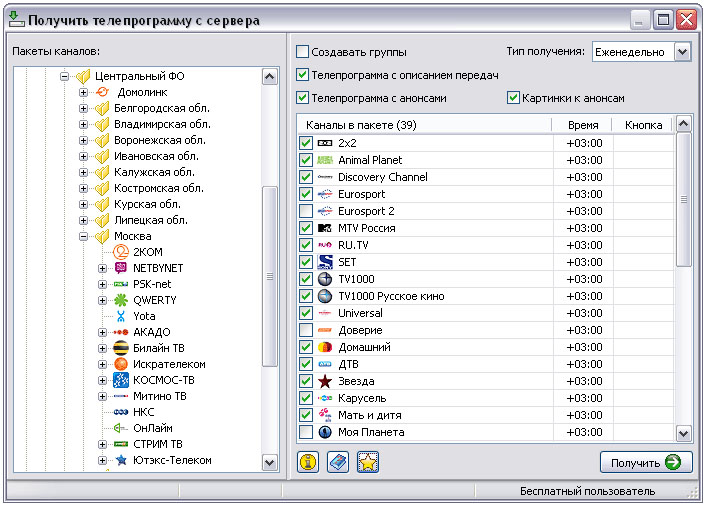Expand the Митино ТВ node
Image resolution: width=705 pixels, height=505 pixels.
pyautogui.click(x=103, y=396)
